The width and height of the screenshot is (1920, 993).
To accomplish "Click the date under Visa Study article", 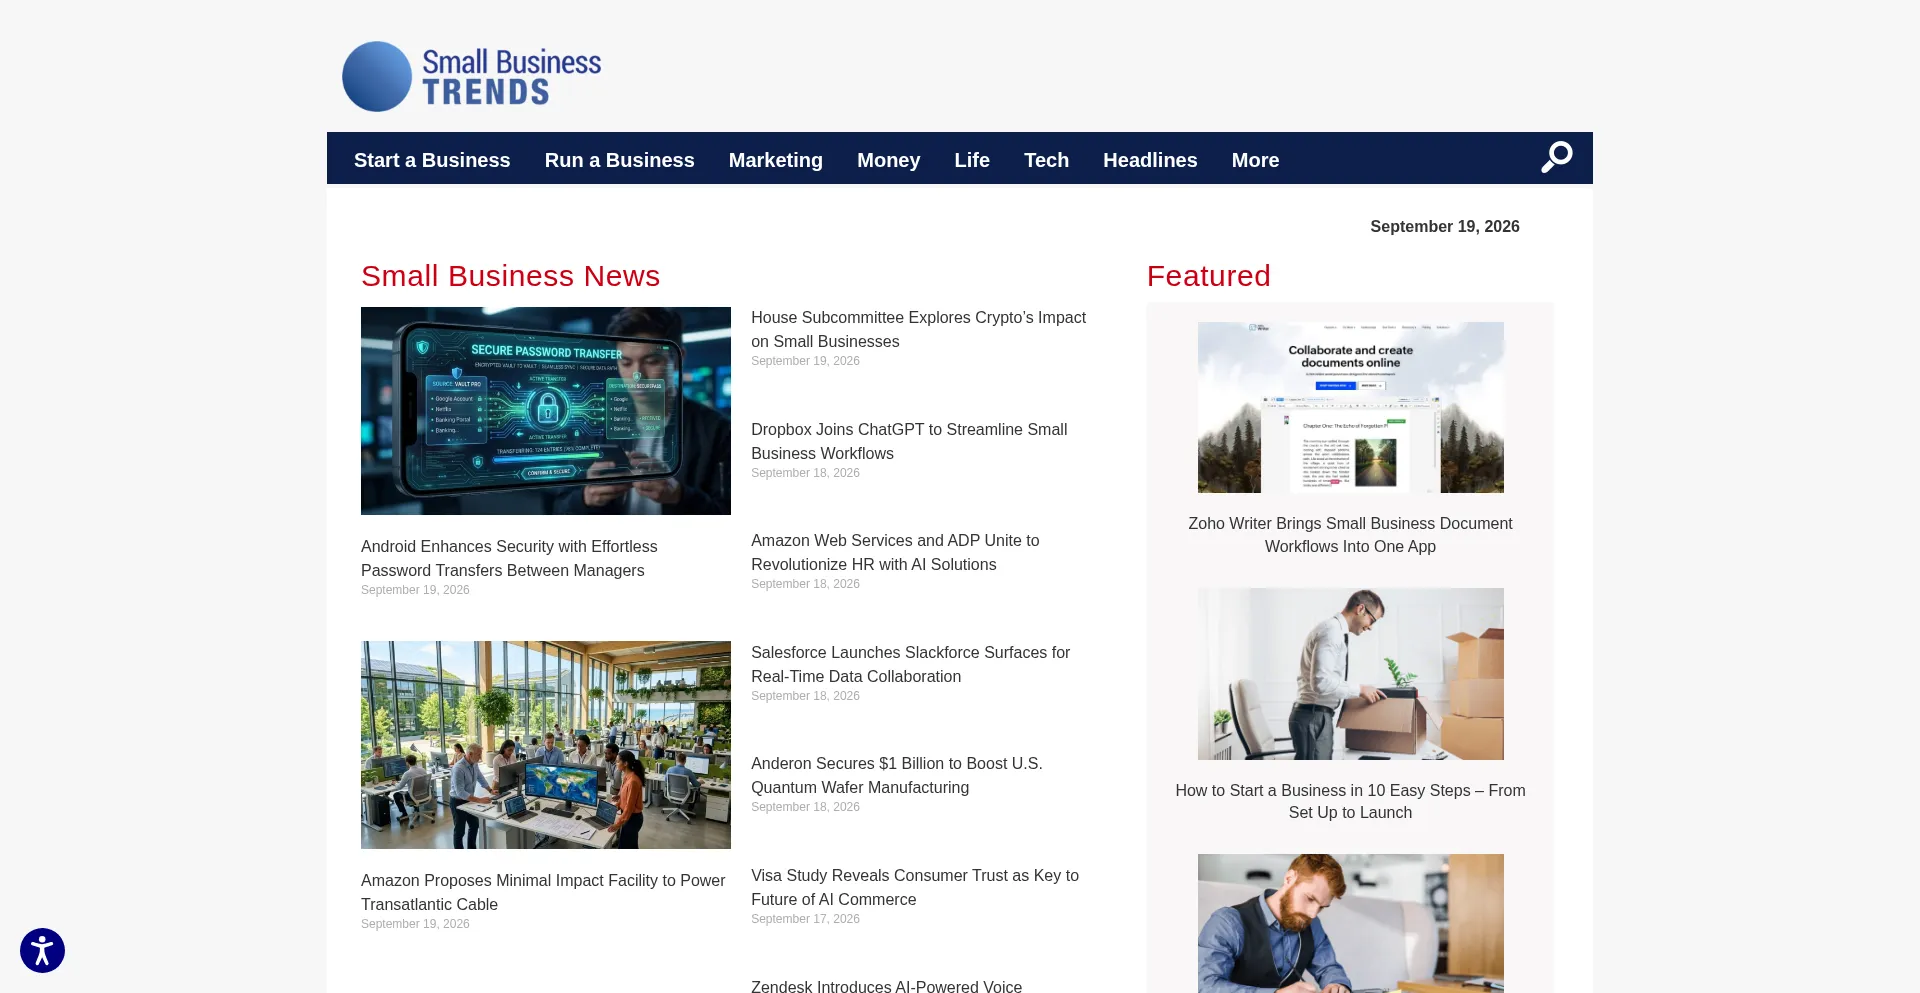I will (x=805, y=919).
